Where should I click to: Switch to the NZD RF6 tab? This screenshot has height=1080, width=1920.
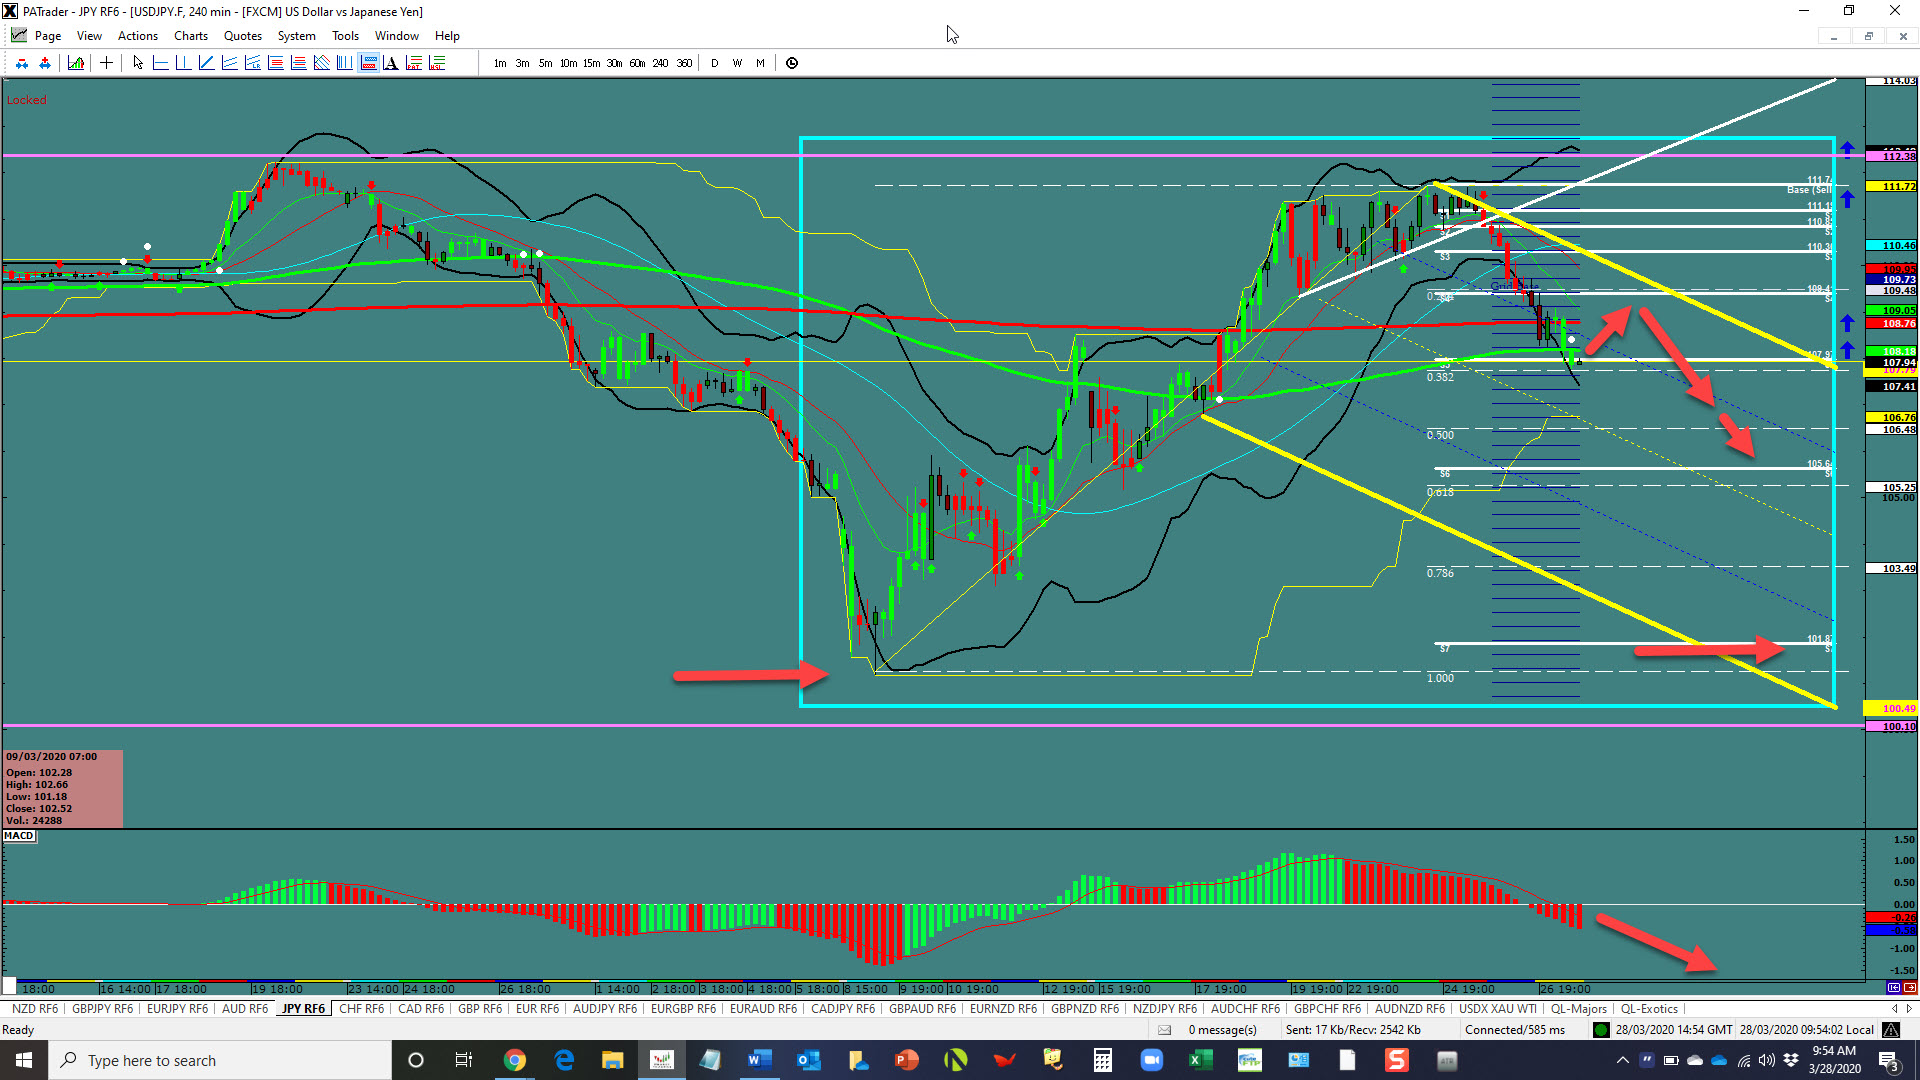click(x=35, y=1009)
